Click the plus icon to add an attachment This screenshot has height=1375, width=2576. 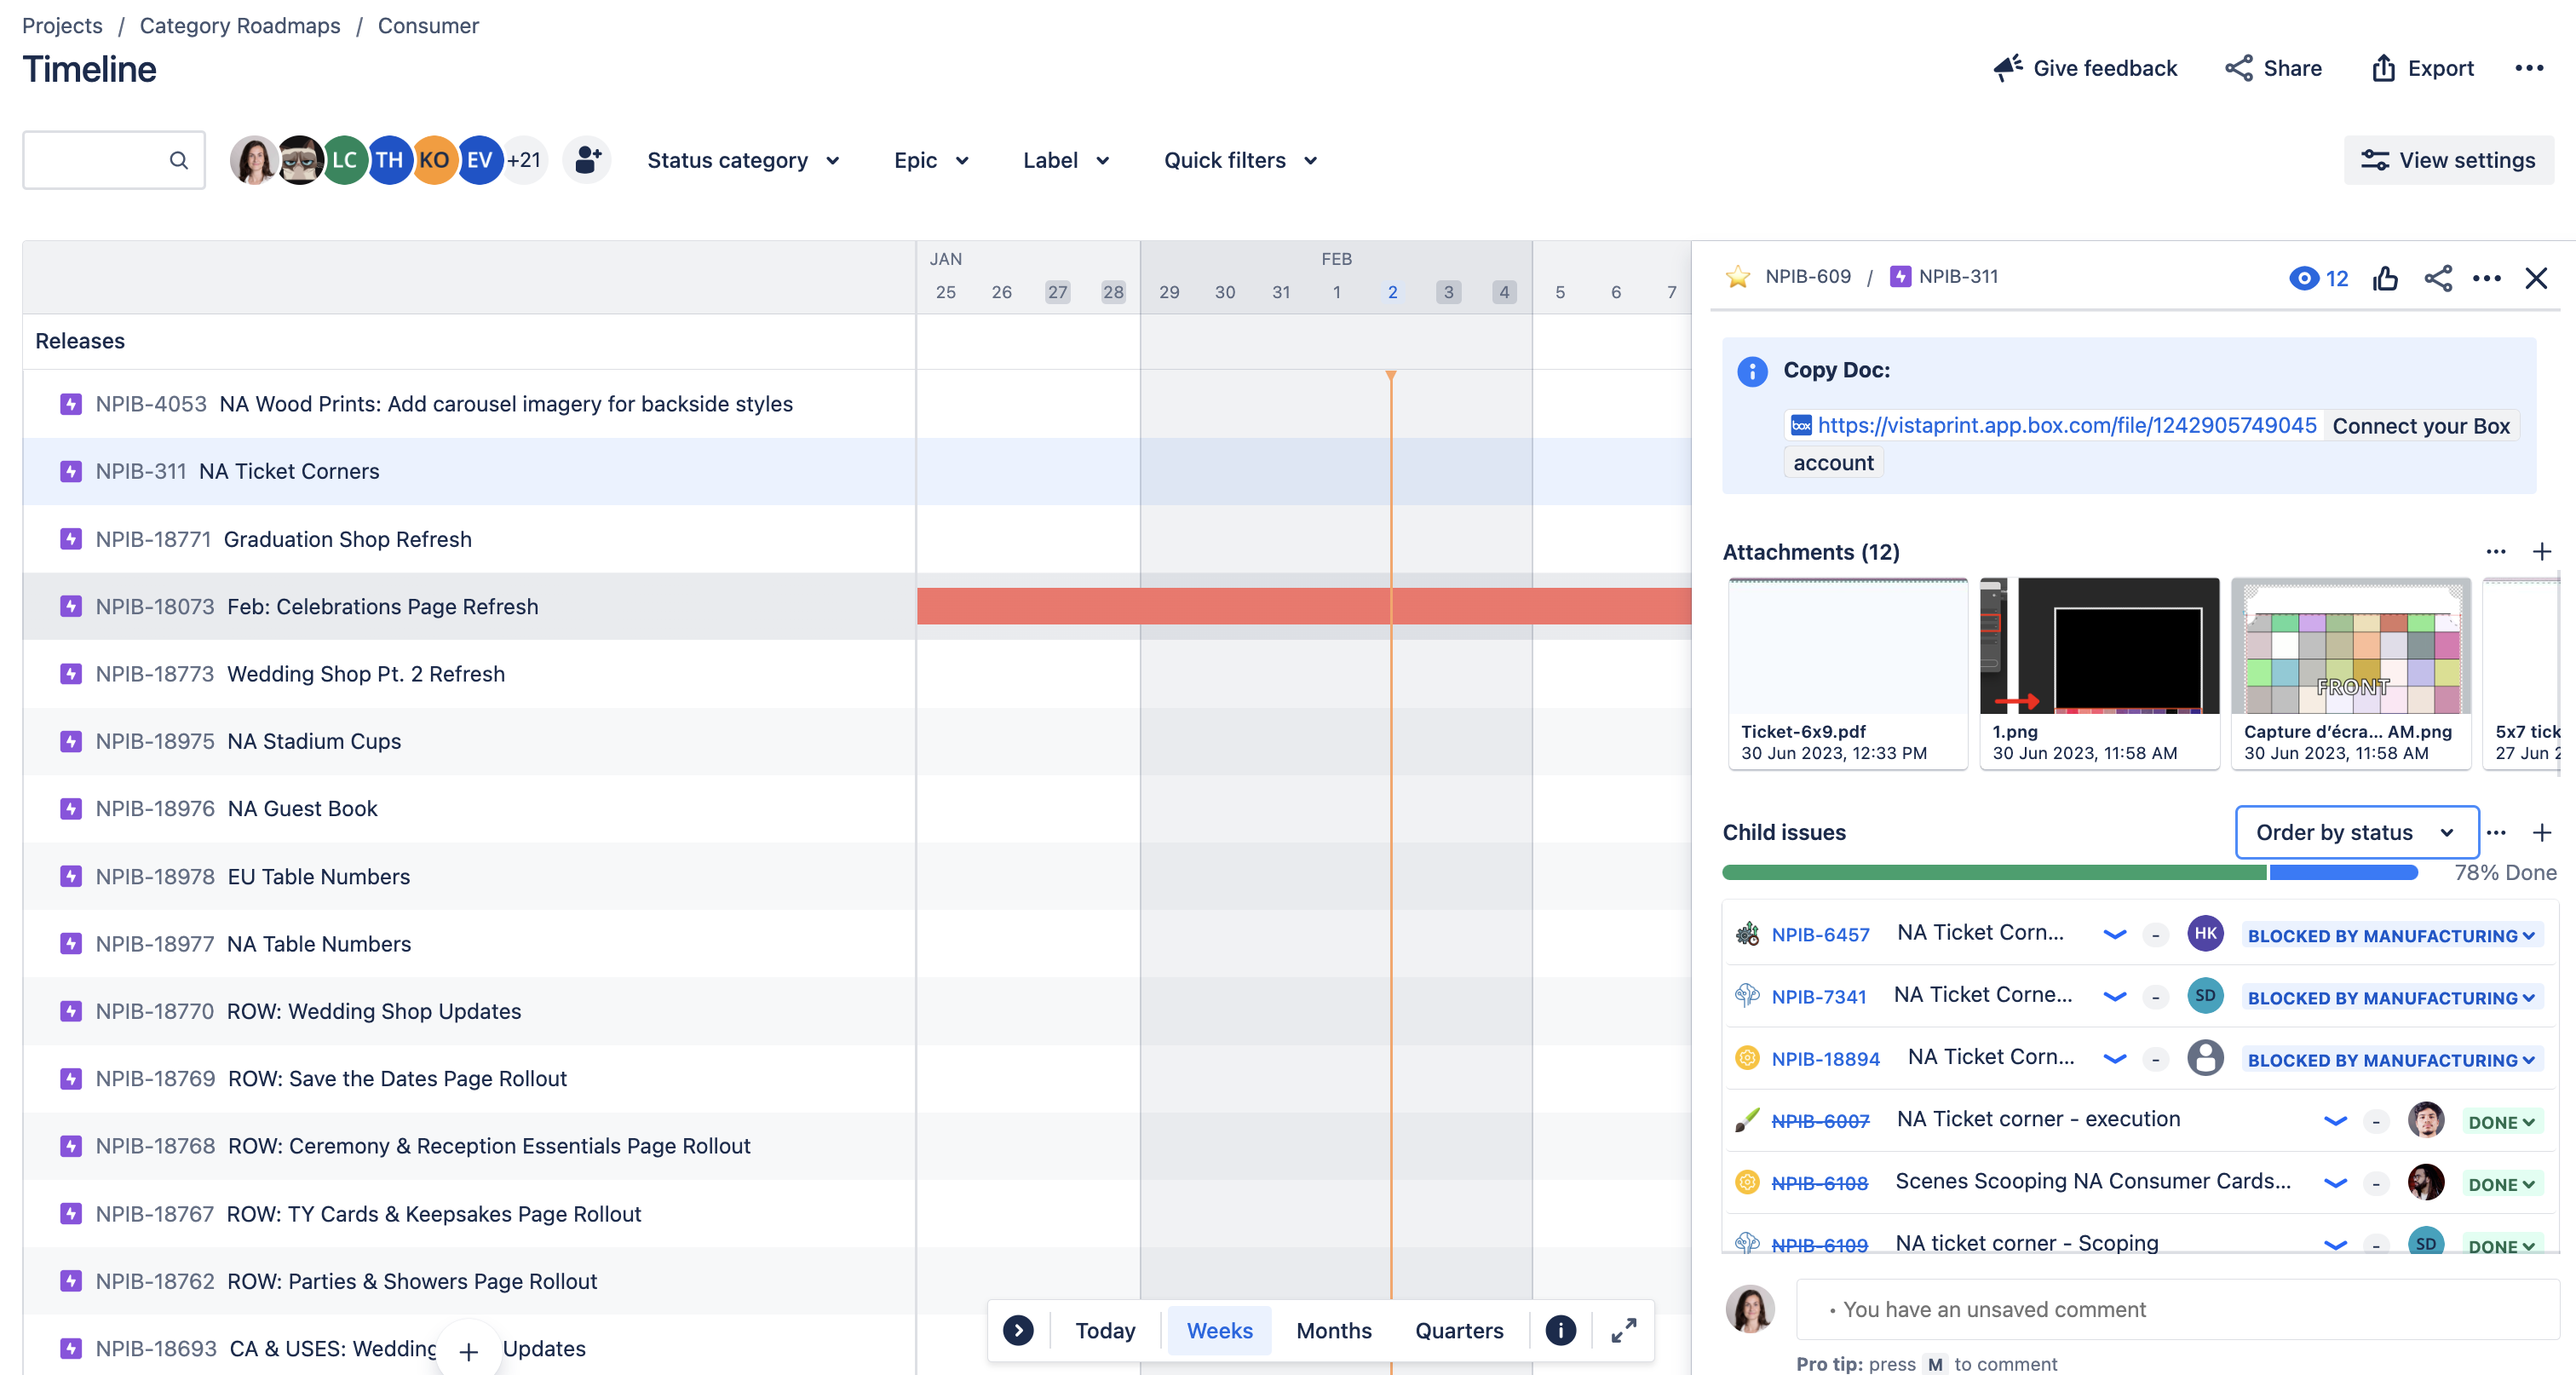point(2543,551)
